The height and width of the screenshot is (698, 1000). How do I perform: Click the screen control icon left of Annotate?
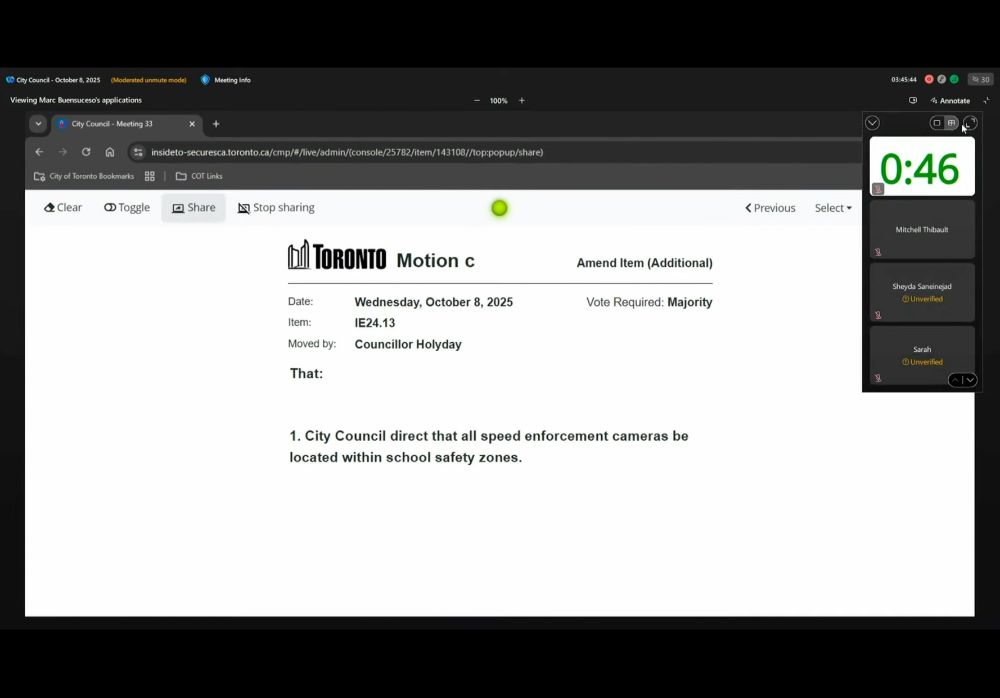click(x=913, y=100)
